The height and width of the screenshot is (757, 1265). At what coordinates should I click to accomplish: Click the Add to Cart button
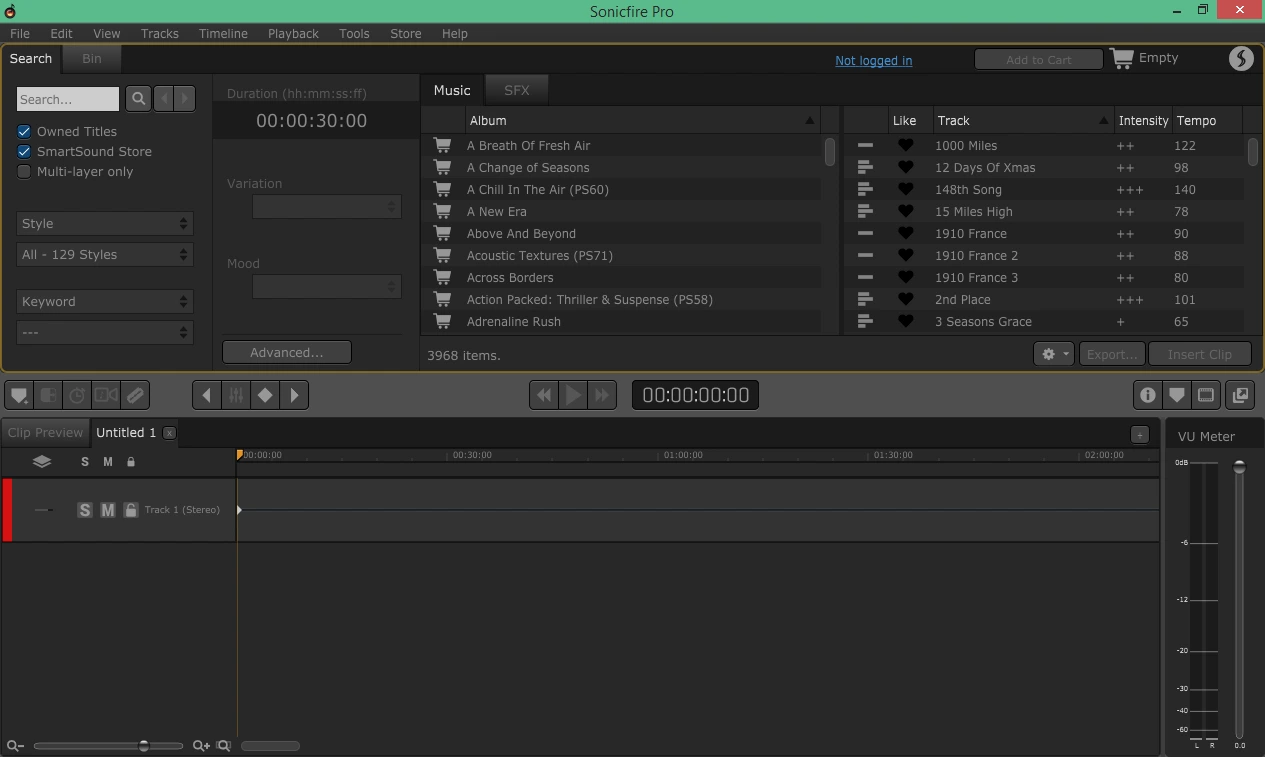pos(1038,59)
